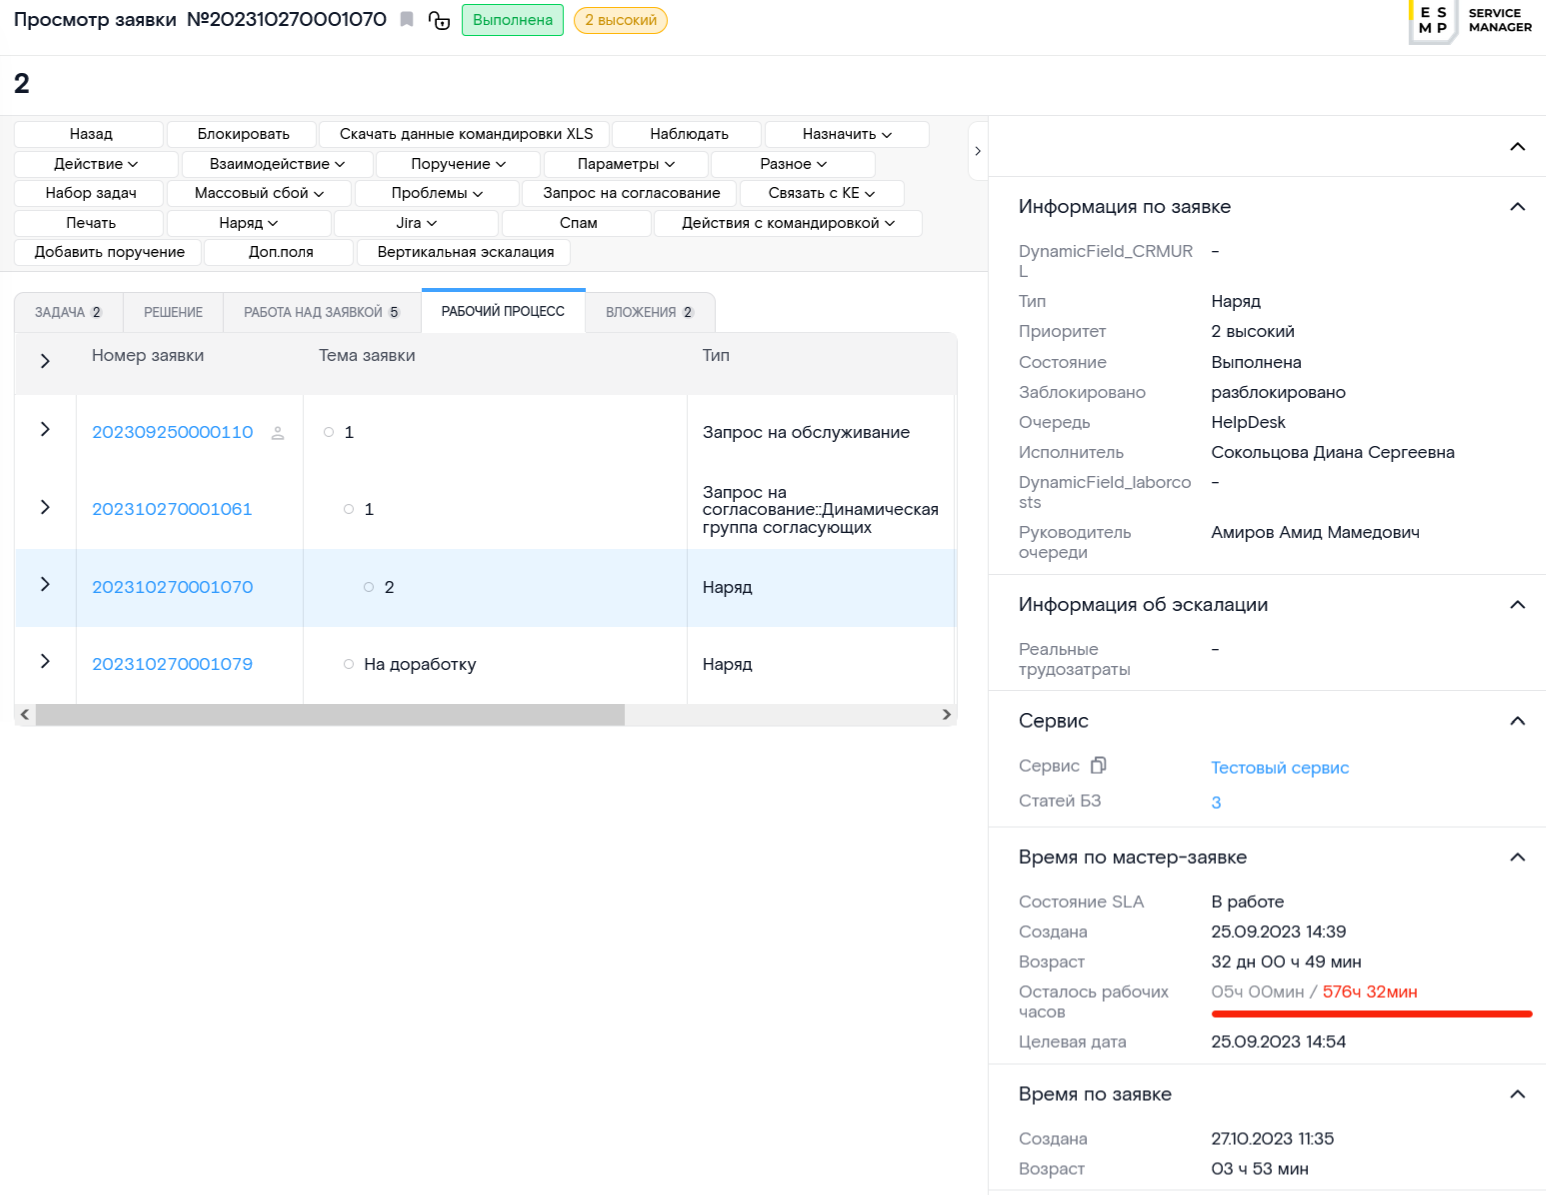Click left arrow of horizontal table scrollbar
This screenshot has height=1195, width=1546.
[x=25, y=715]
